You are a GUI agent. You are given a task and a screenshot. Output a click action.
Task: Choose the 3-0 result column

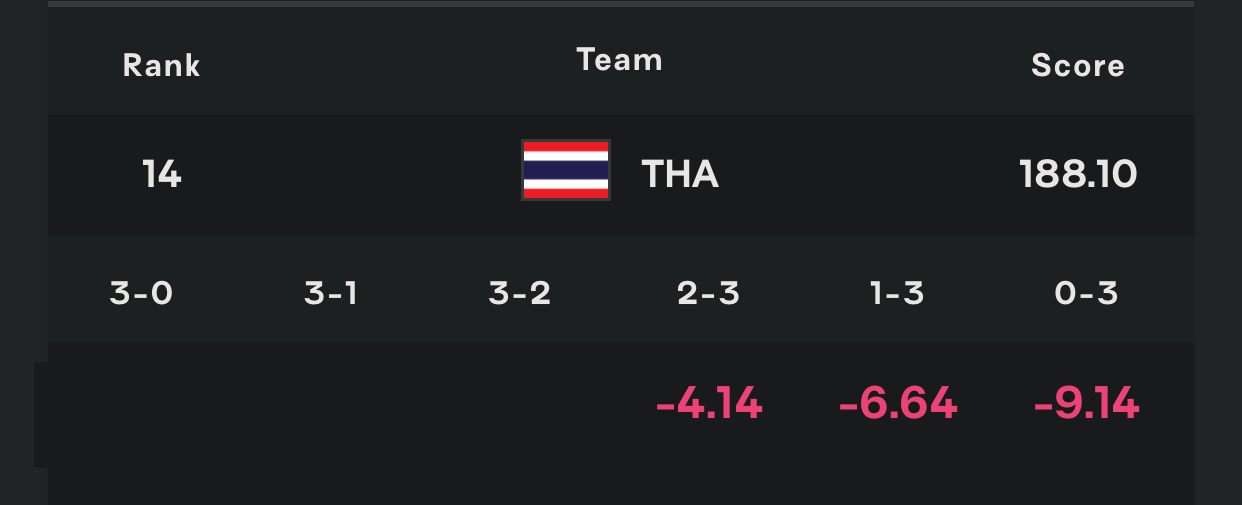pyautogui.click(x=141, y=294)
